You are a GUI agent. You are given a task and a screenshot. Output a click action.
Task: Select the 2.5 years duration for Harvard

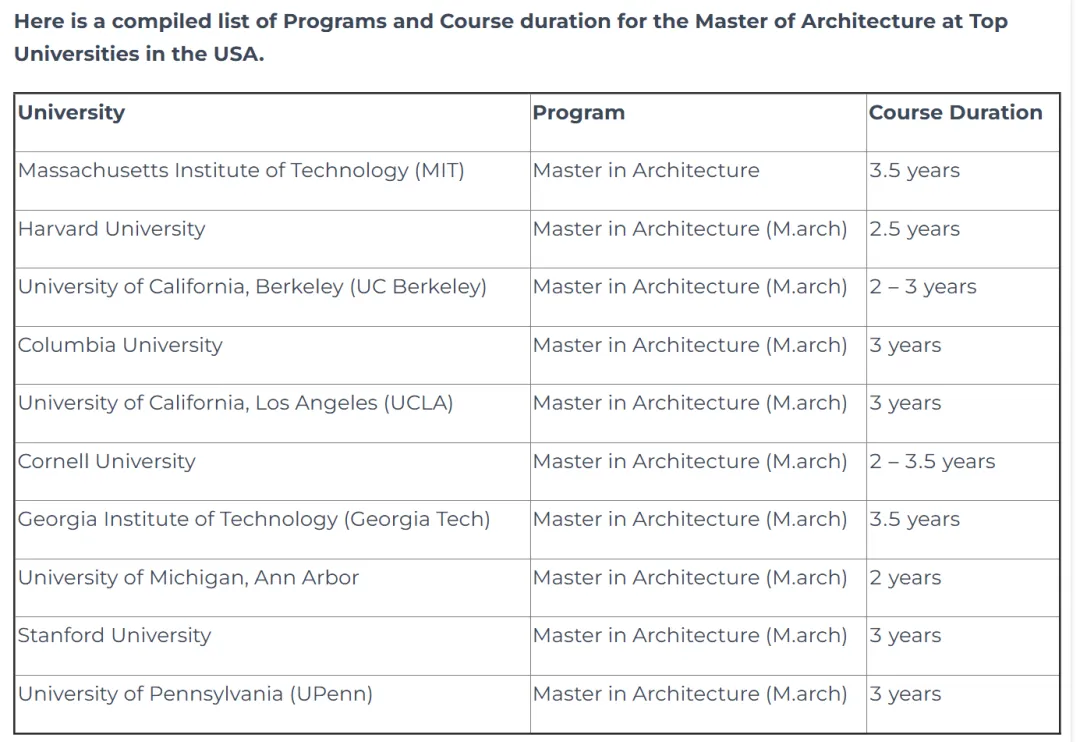tap(914, 229)
